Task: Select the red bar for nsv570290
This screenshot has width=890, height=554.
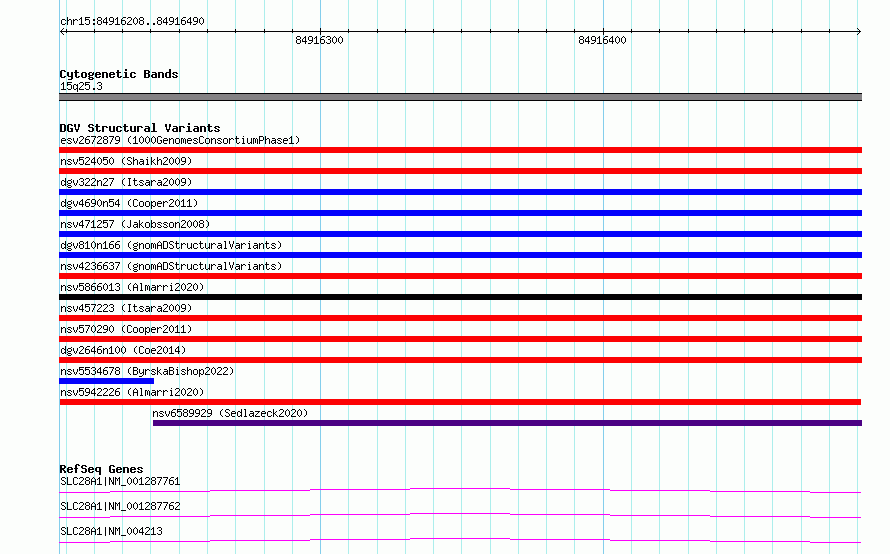Action: [460, 339]
